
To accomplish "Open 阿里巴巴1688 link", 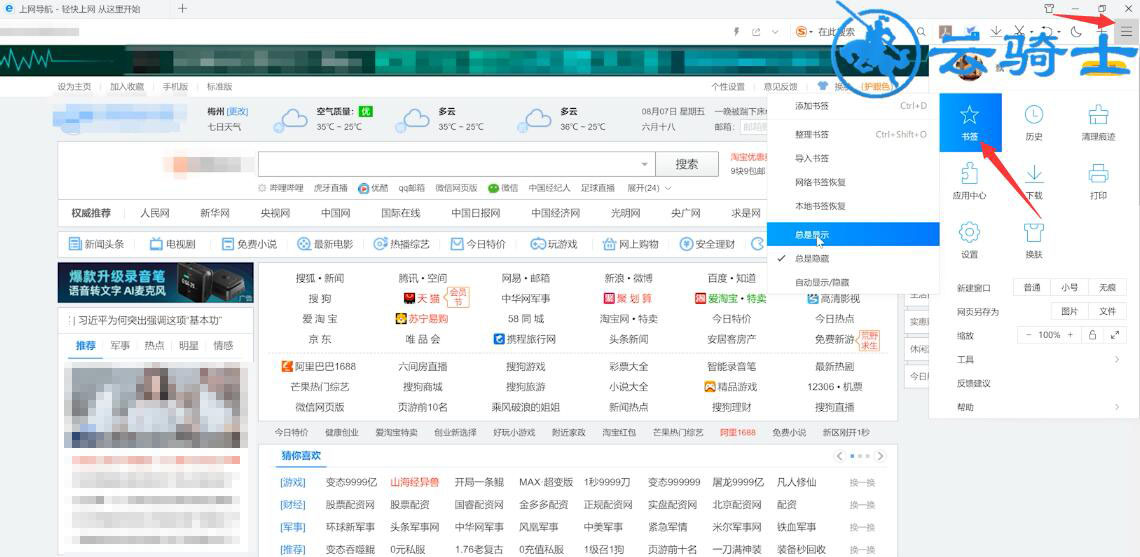I will tap(318, 366).
